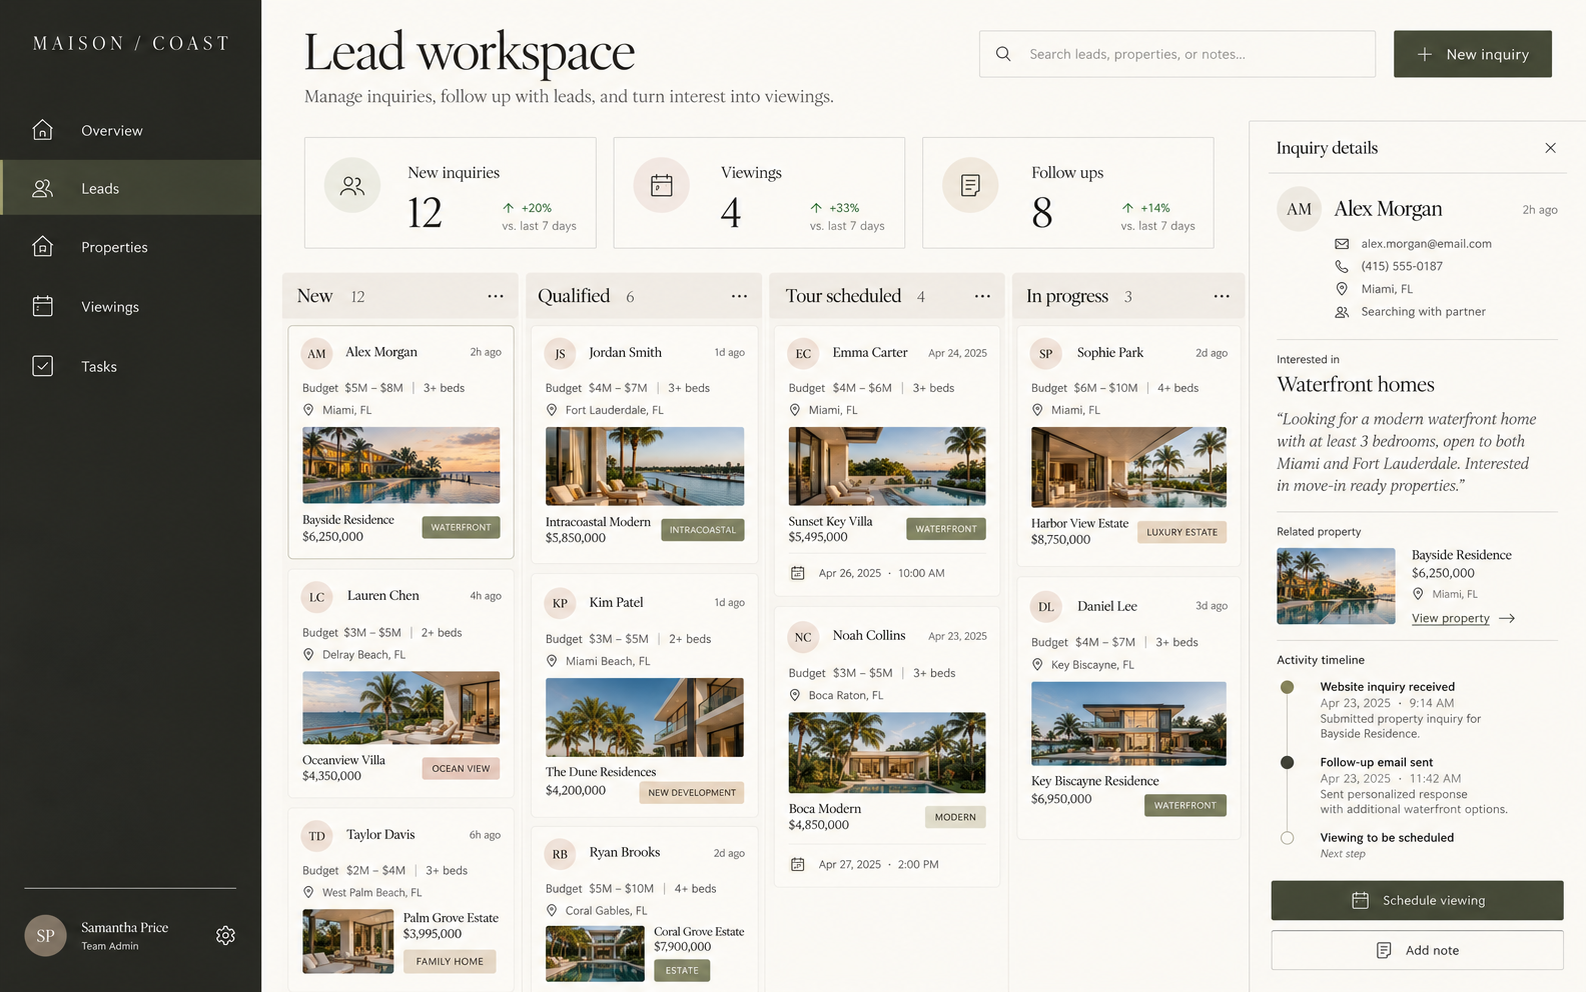Open Daniel Lee lead card name

pos(1107,606)
